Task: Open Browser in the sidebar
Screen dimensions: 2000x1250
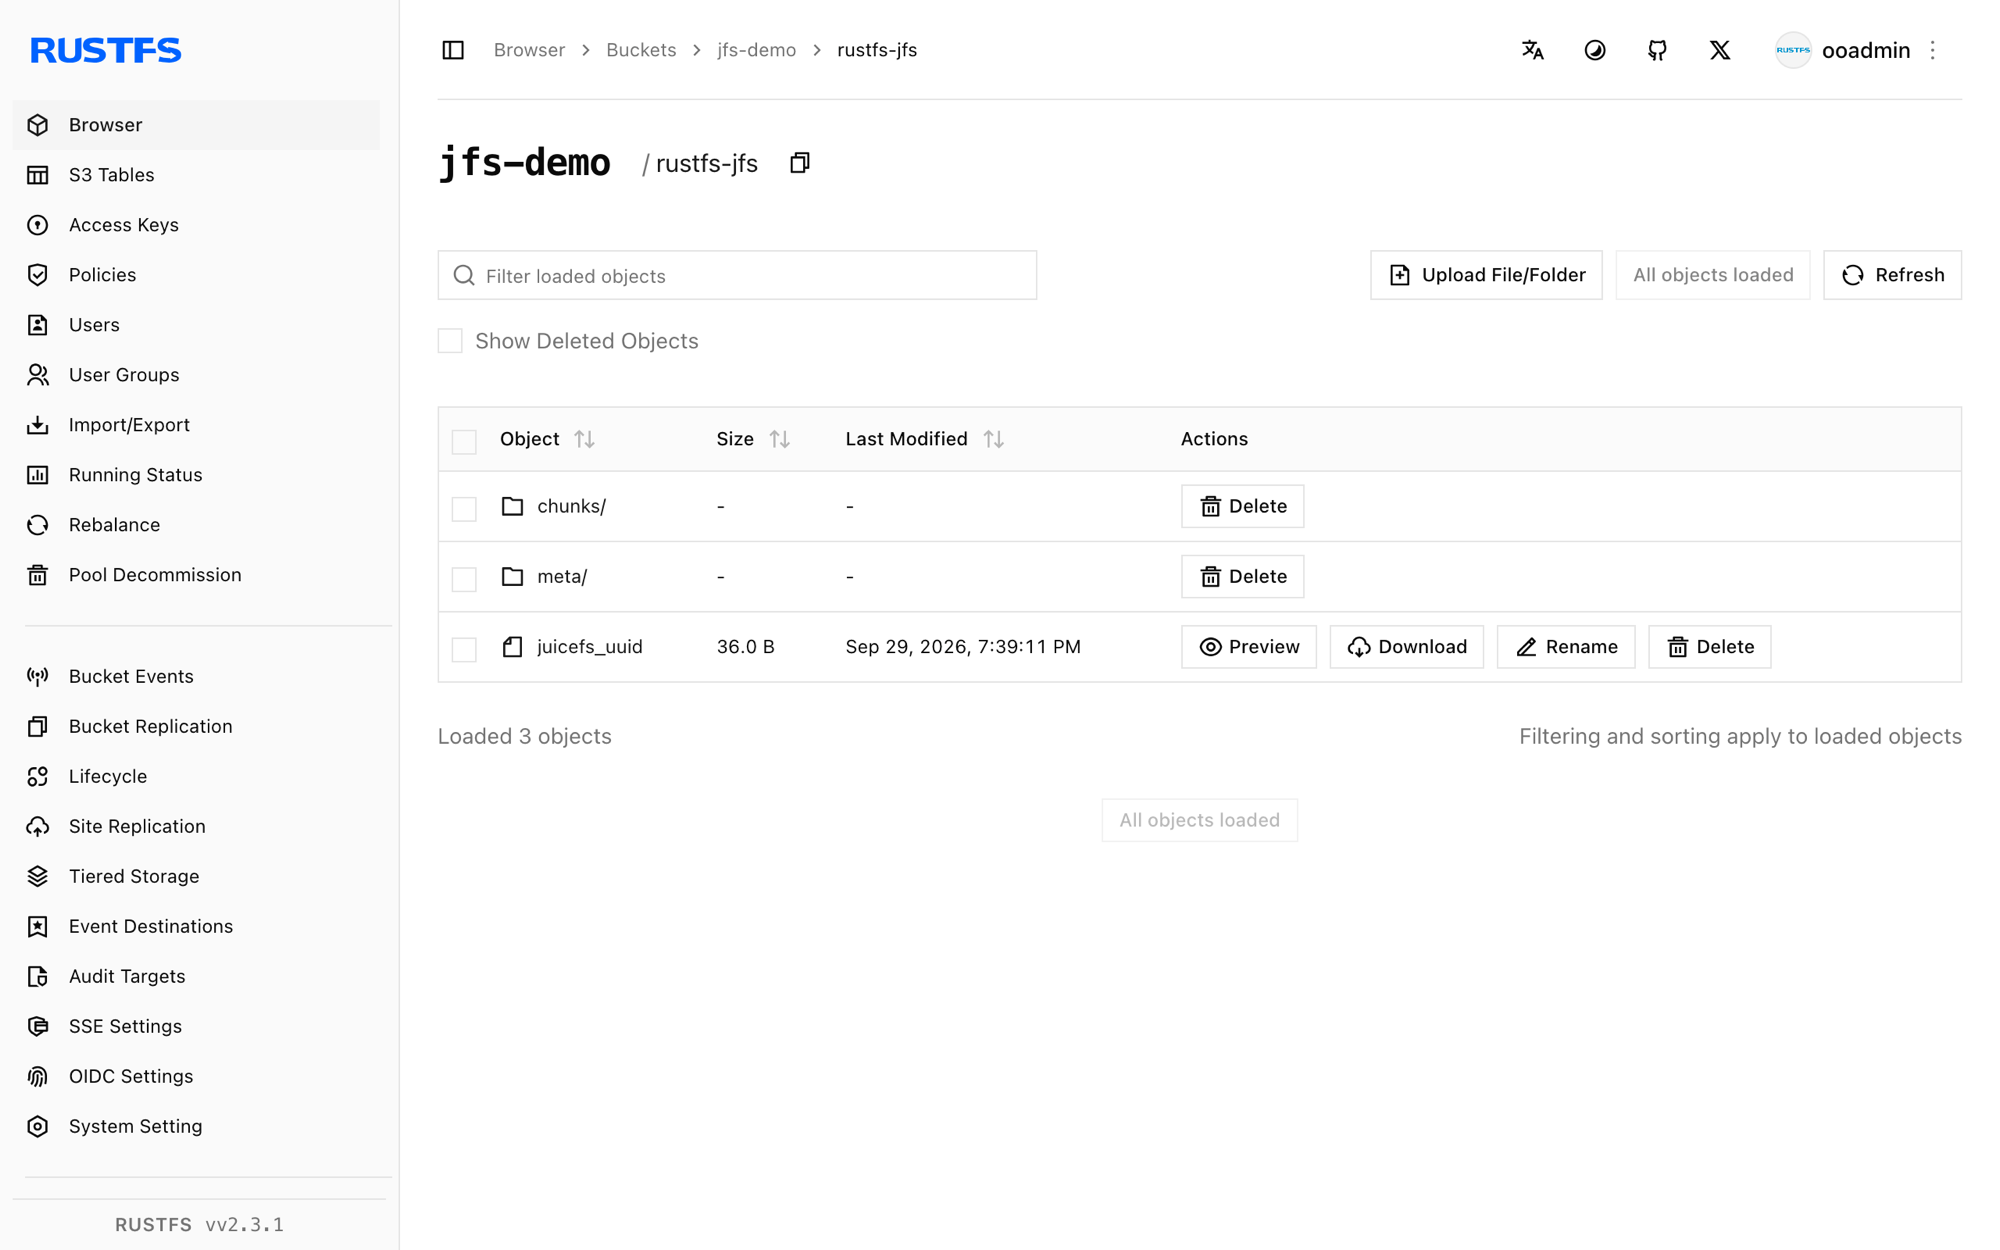Action: click(196, 125)
